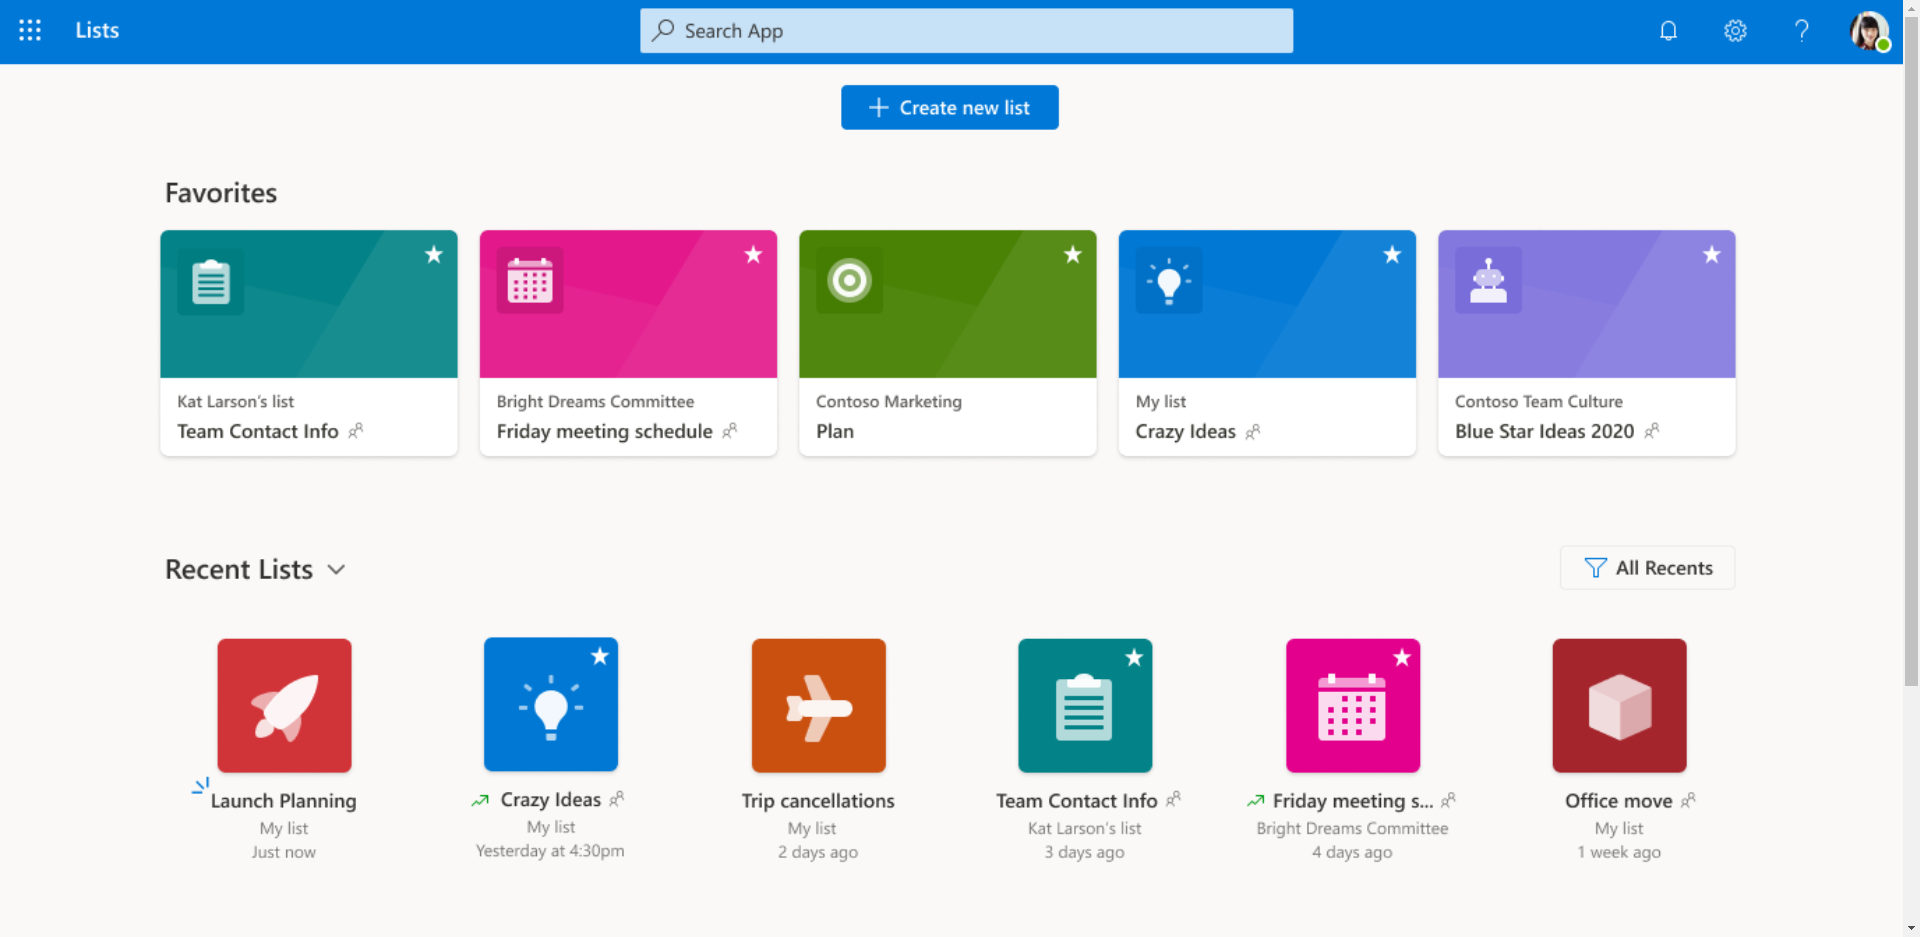This screenshot has width=1920, height=937.
Task: Open the app launcher waffle icon
Action: click(30, 30)
